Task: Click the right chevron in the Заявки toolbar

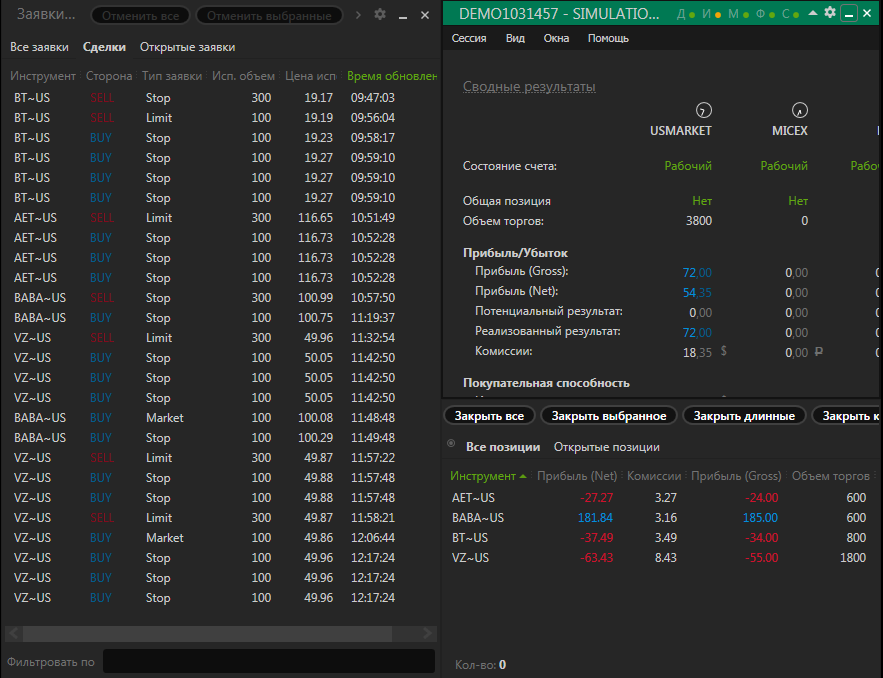Action: 358,15
